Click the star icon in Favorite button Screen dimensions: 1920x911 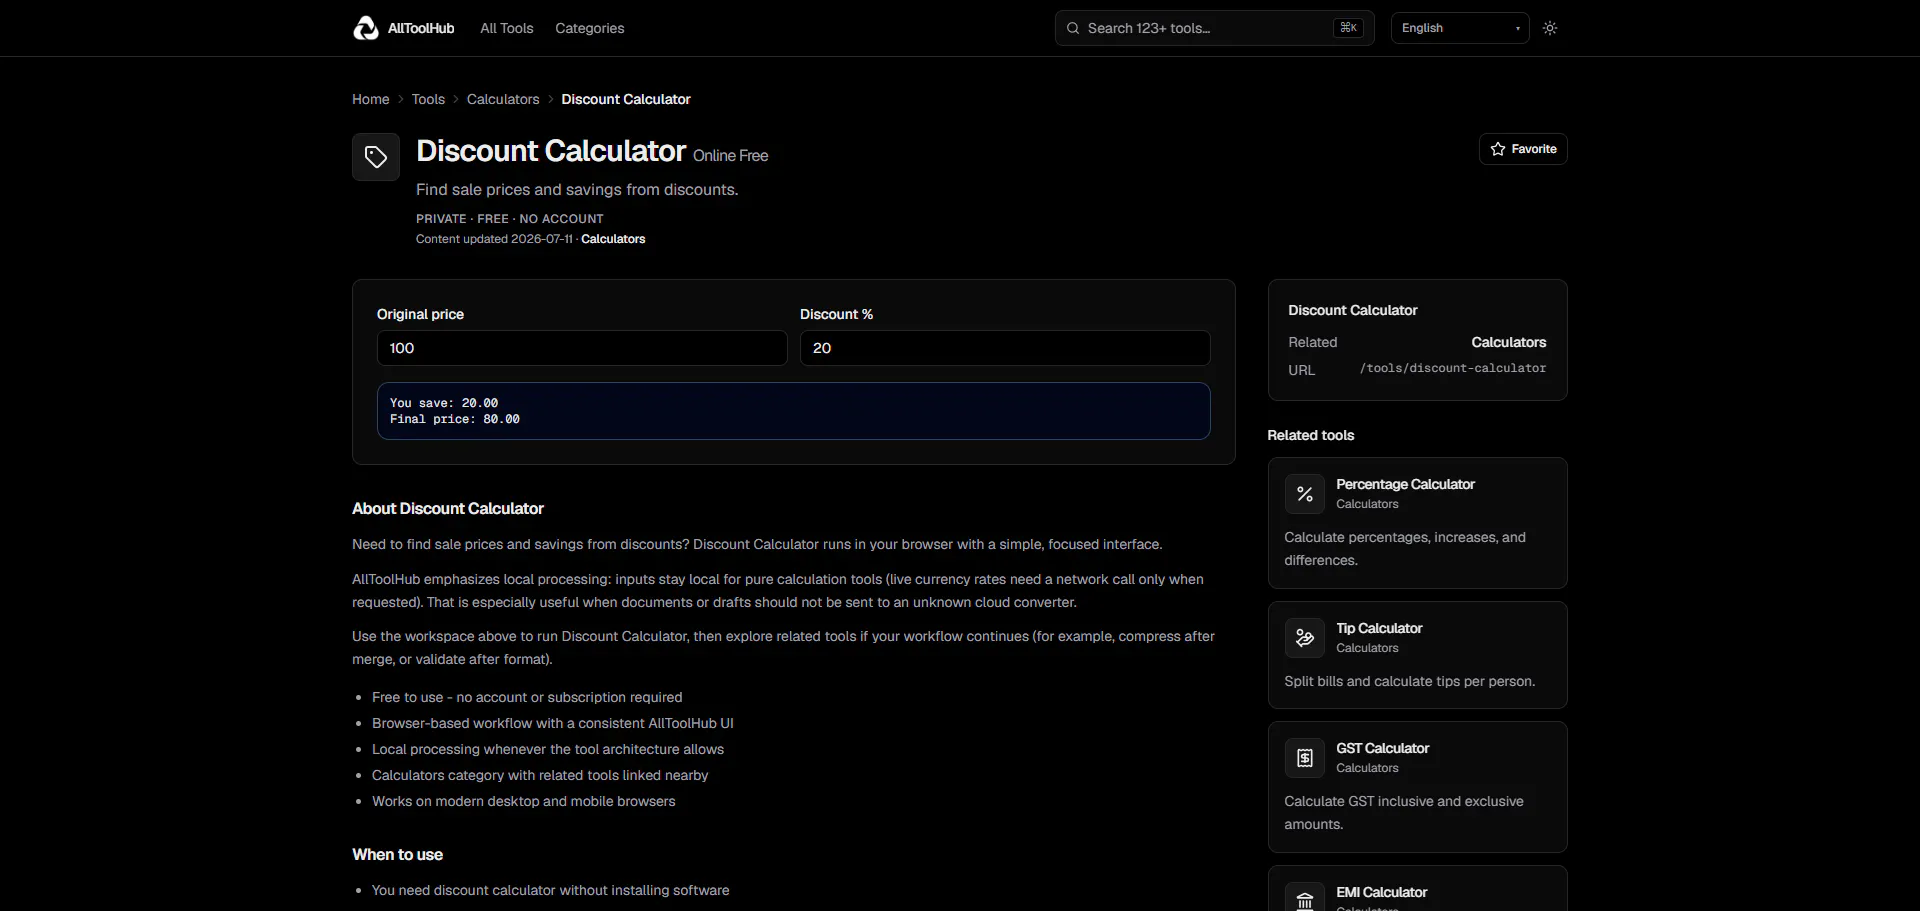[1498, 149]
